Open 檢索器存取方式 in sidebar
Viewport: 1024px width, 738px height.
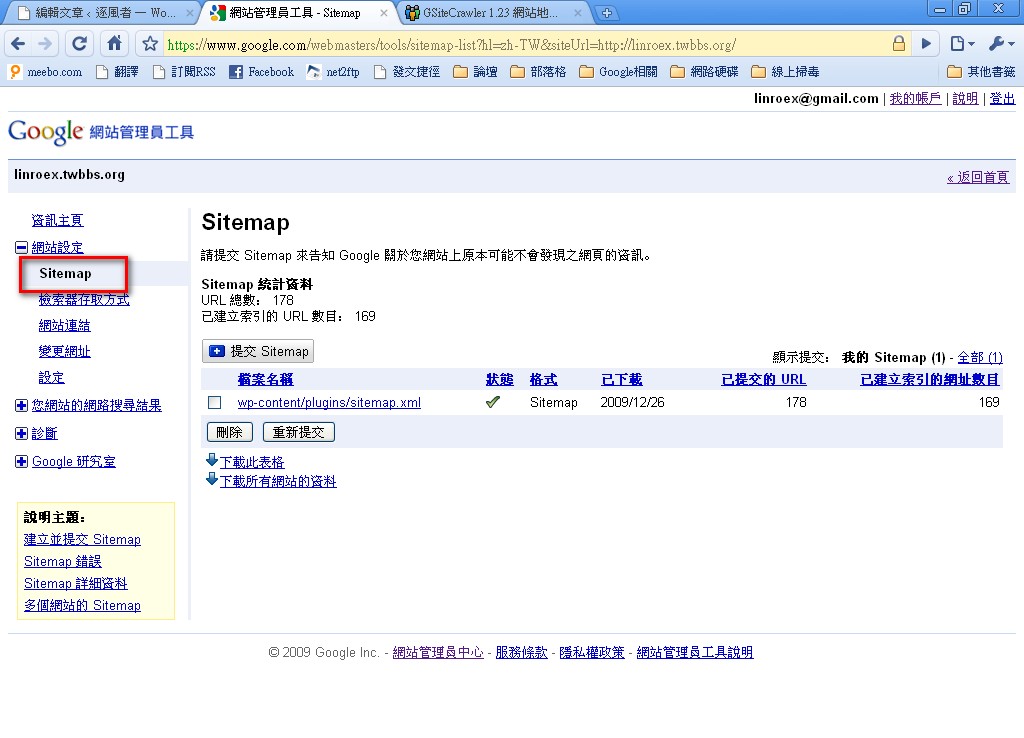click(84, 299)
